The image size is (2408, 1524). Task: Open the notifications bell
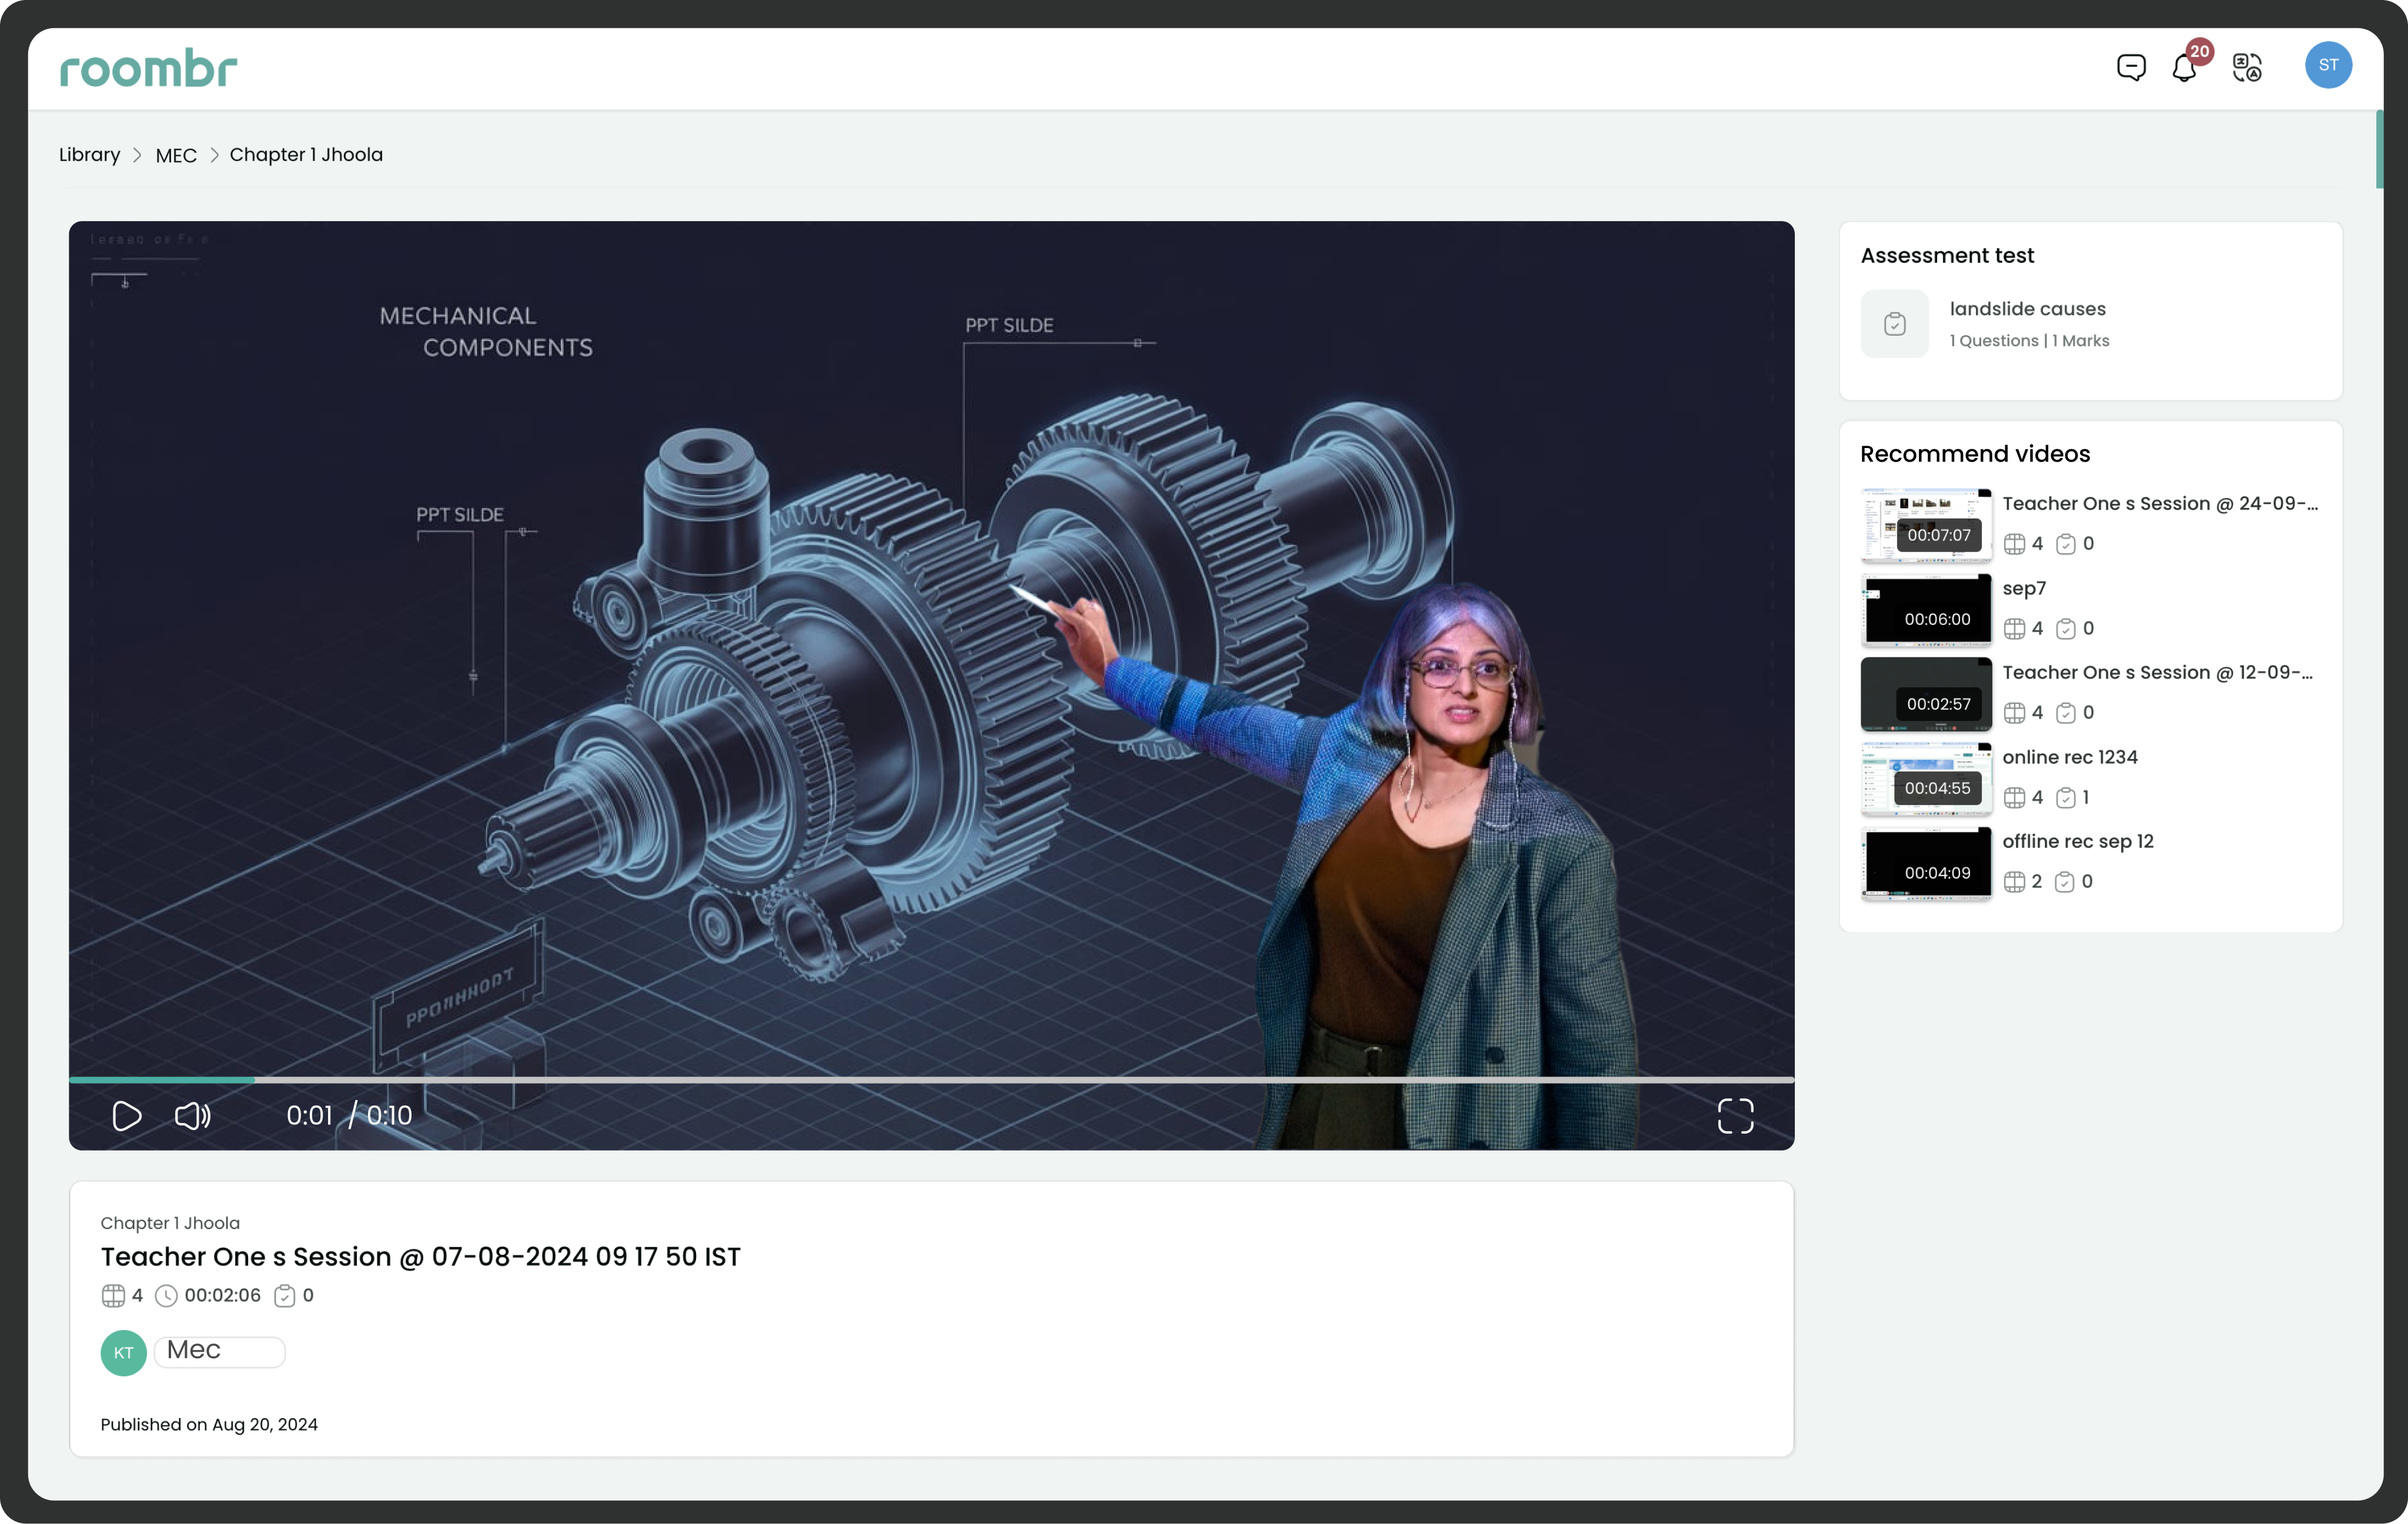(x=2184, y=68)
